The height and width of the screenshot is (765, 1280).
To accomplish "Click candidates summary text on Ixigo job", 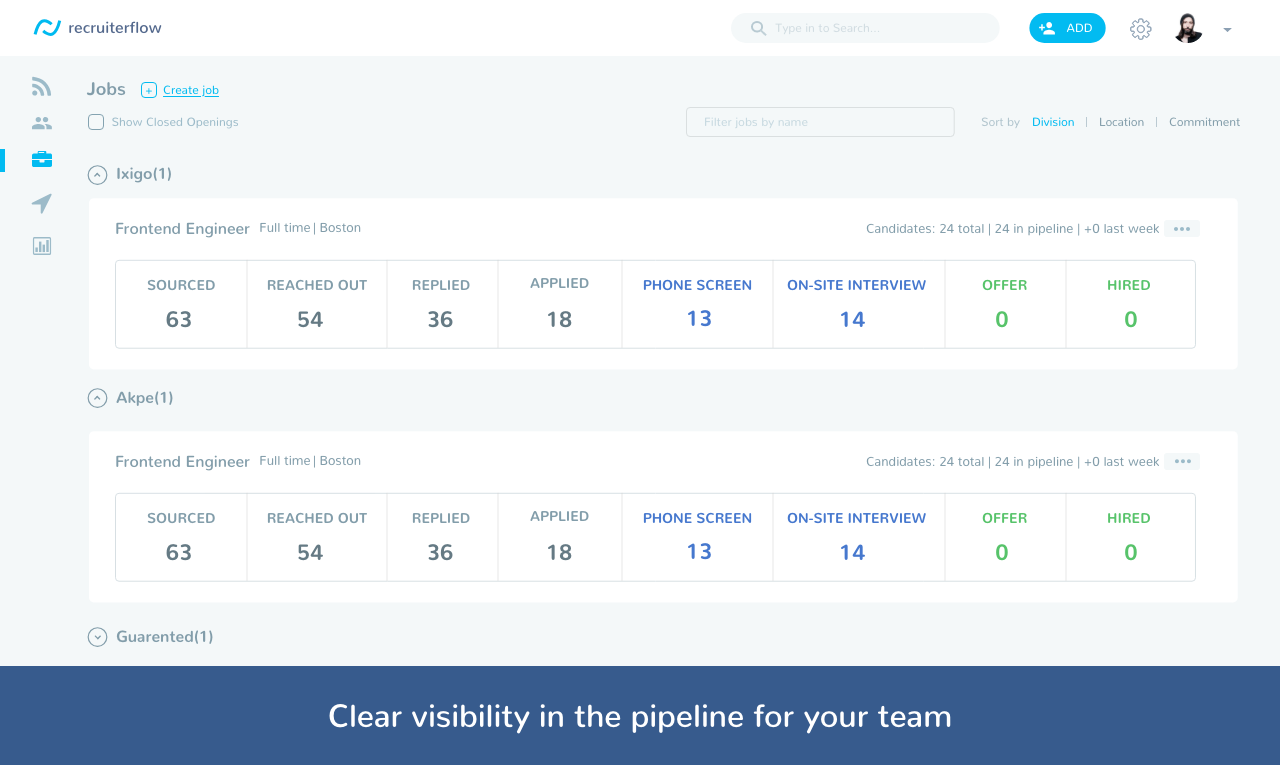I will tap(1013, 229).
